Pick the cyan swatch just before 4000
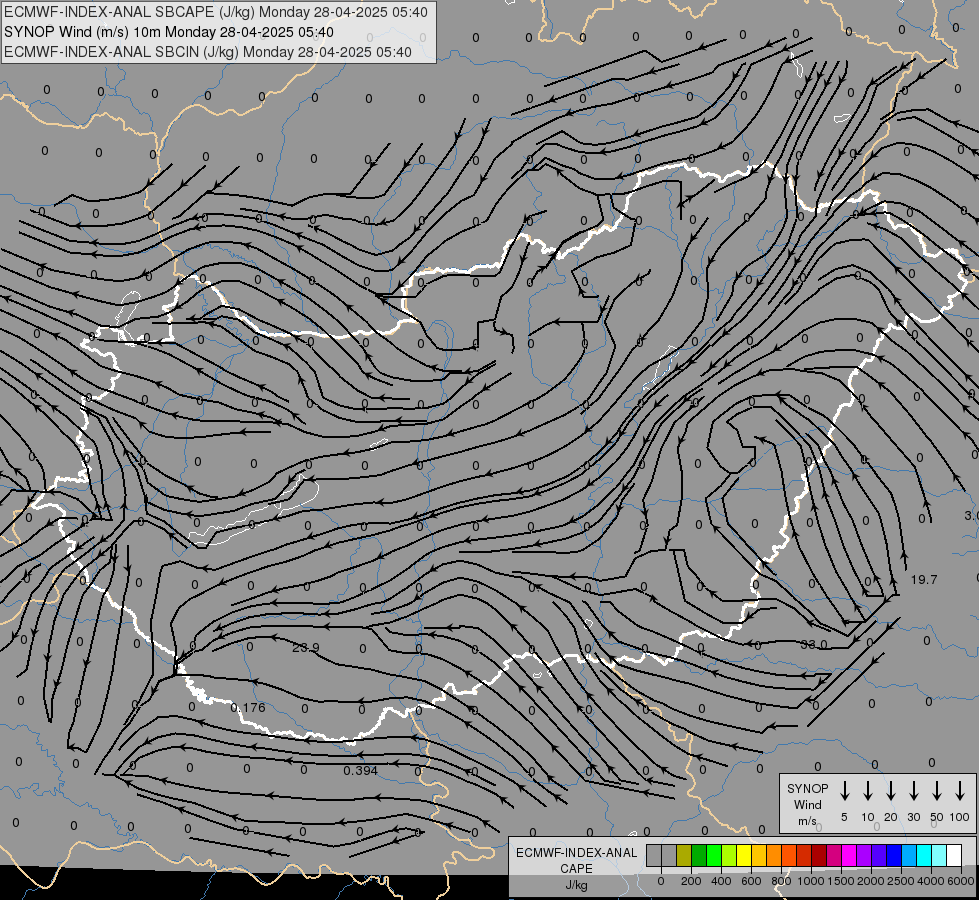The image size is (979, 900). click(923, 855)
